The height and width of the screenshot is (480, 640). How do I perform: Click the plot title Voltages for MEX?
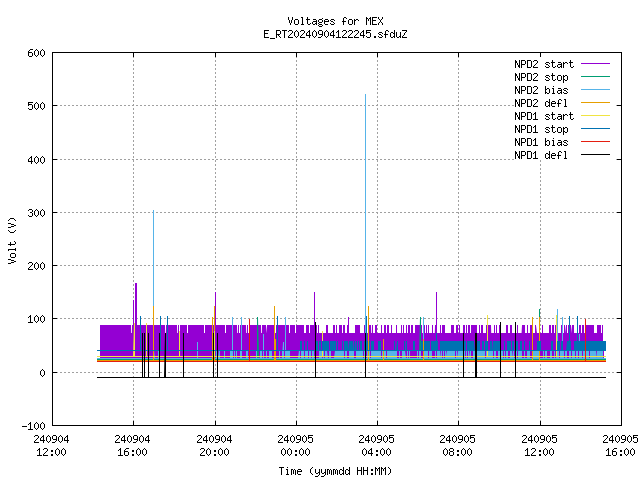[x=336, y=21]
